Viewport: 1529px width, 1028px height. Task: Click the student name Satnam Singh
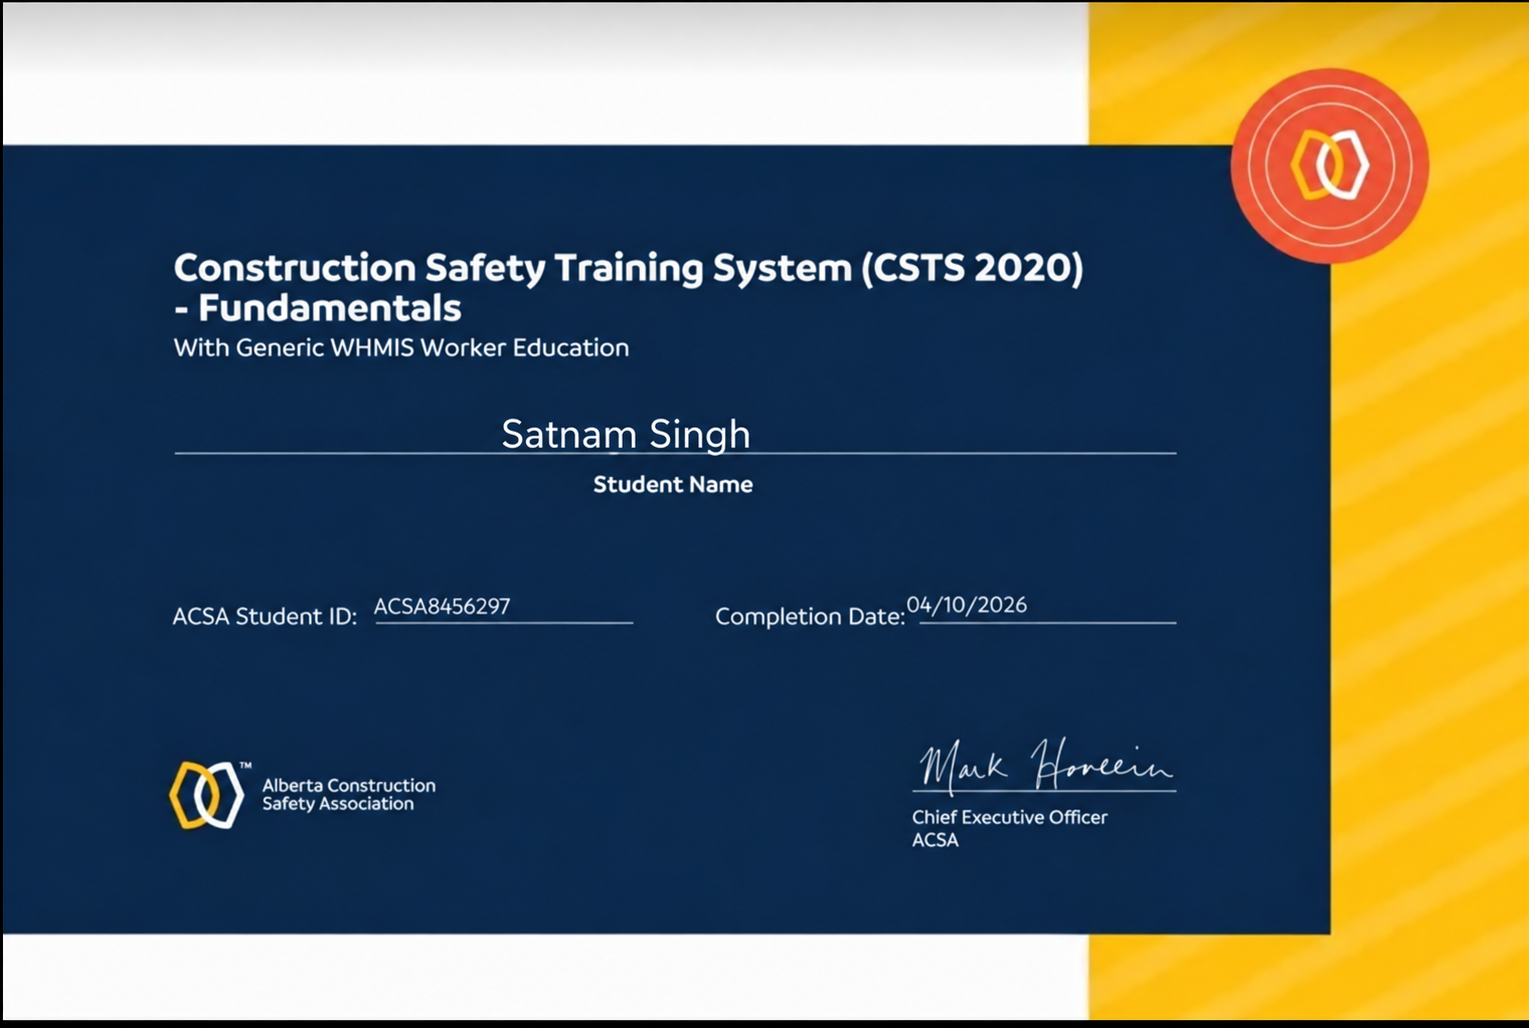click(626, 434)
